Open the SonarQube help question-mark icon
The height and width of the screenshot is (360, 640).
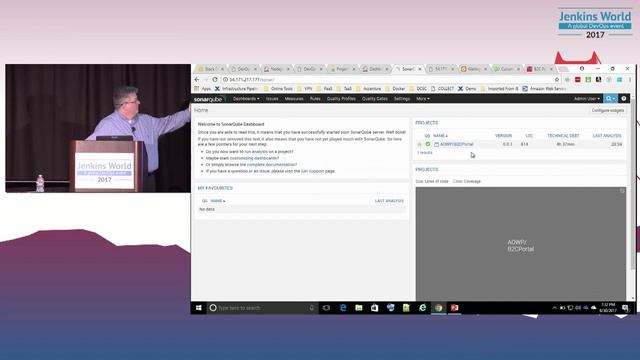pos(624,98)
